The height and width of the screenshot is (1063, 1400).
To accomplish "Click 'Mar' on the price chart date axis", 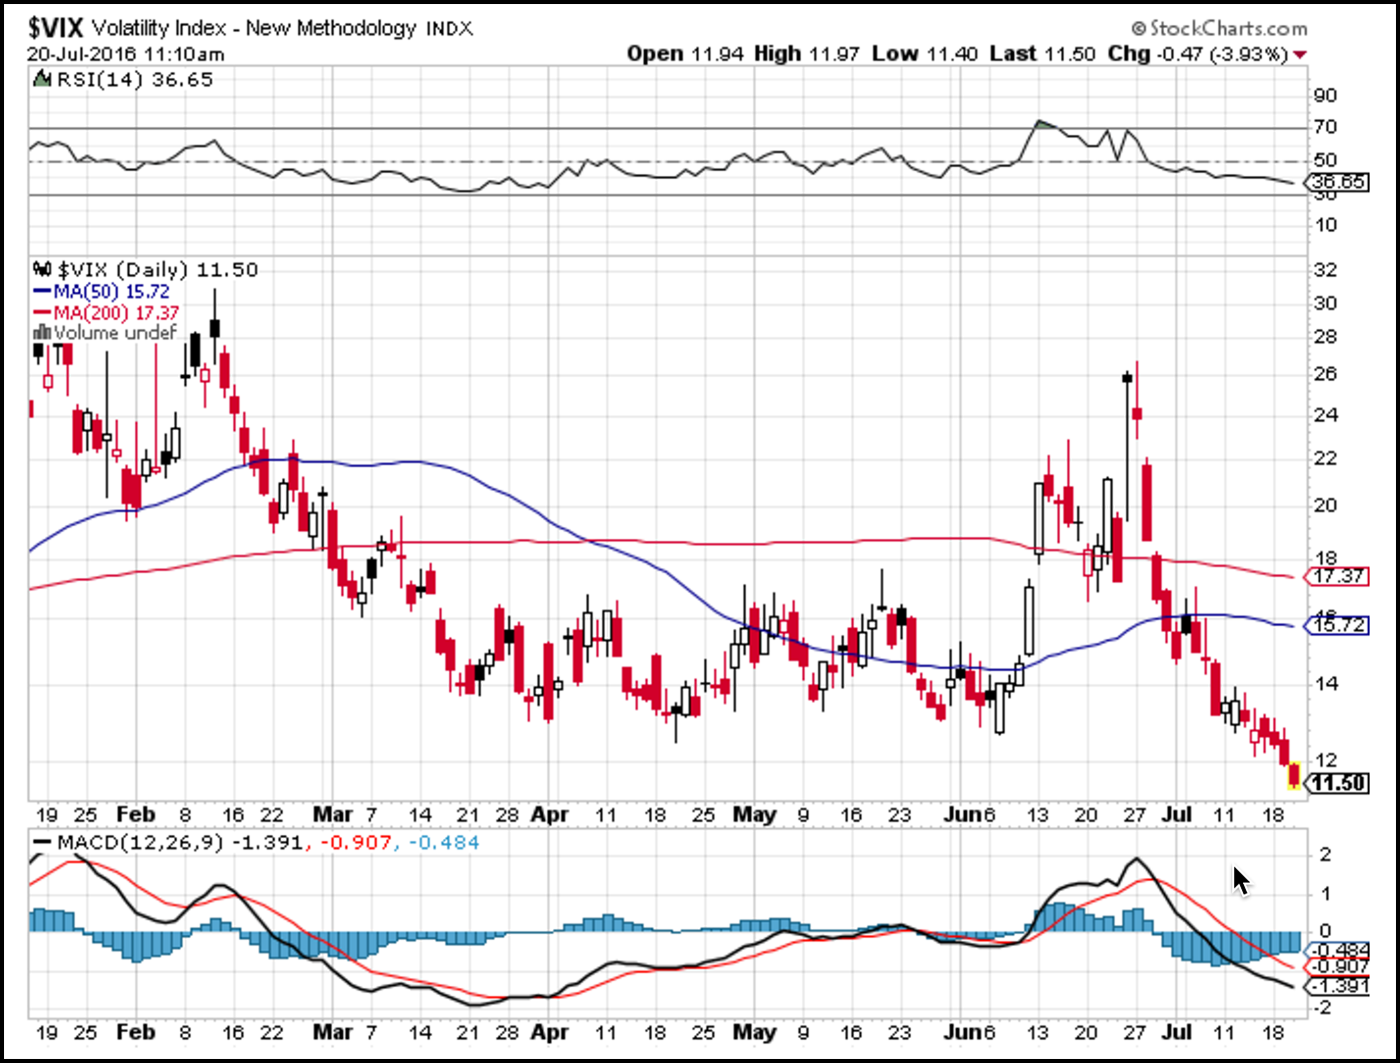I will (x=332, y=814).
